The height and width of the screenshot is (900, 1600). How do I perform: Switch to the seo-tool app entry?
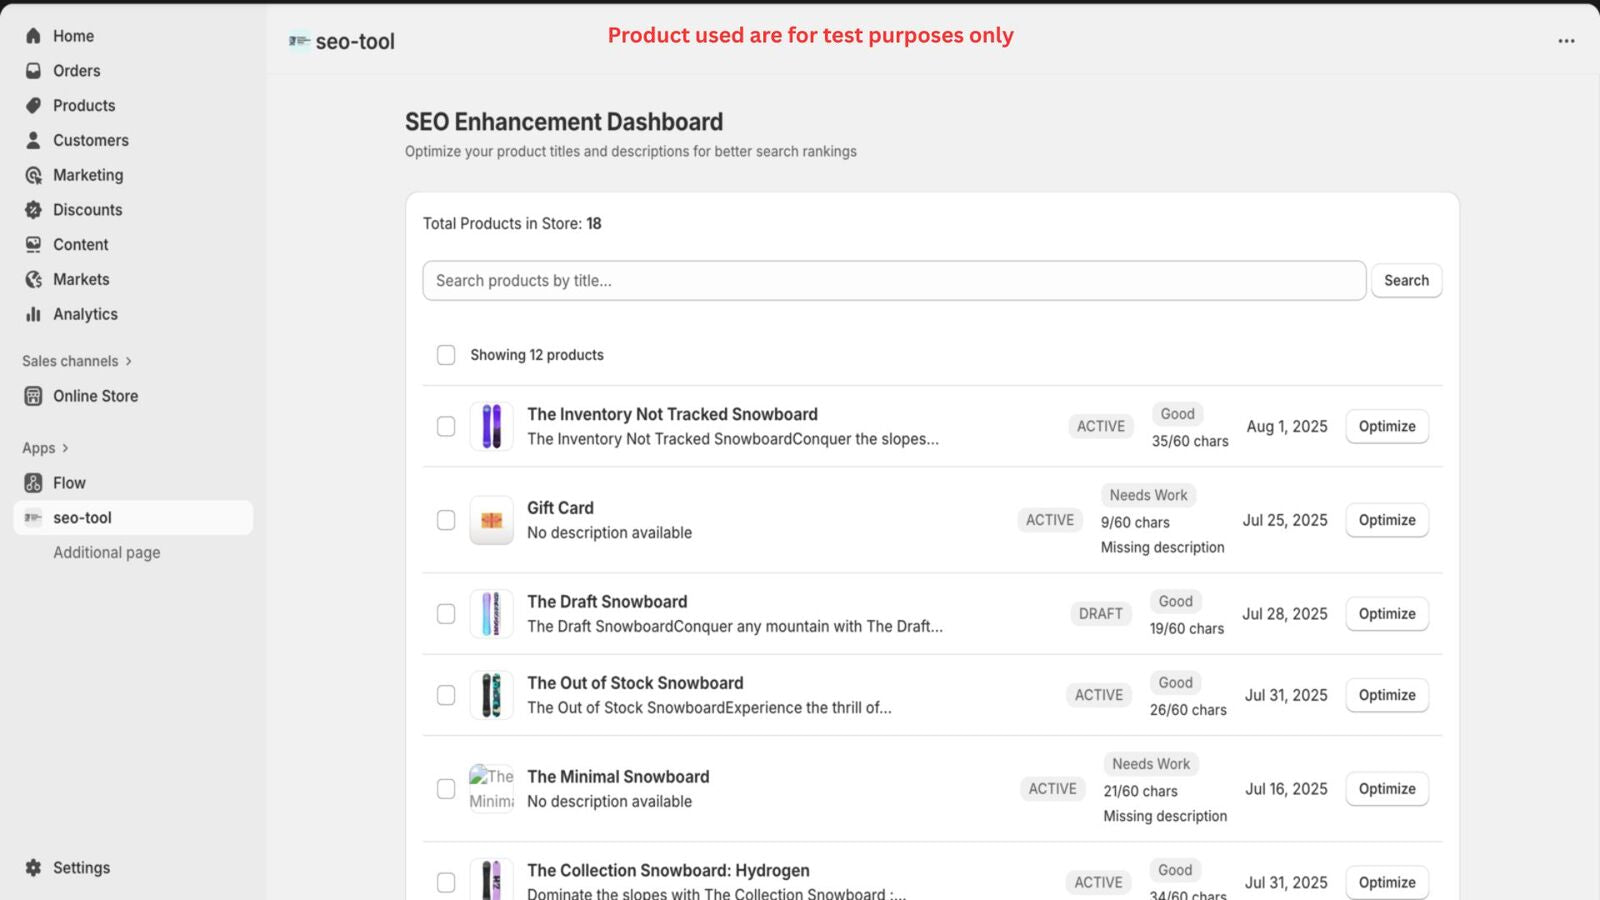(83, 517)
